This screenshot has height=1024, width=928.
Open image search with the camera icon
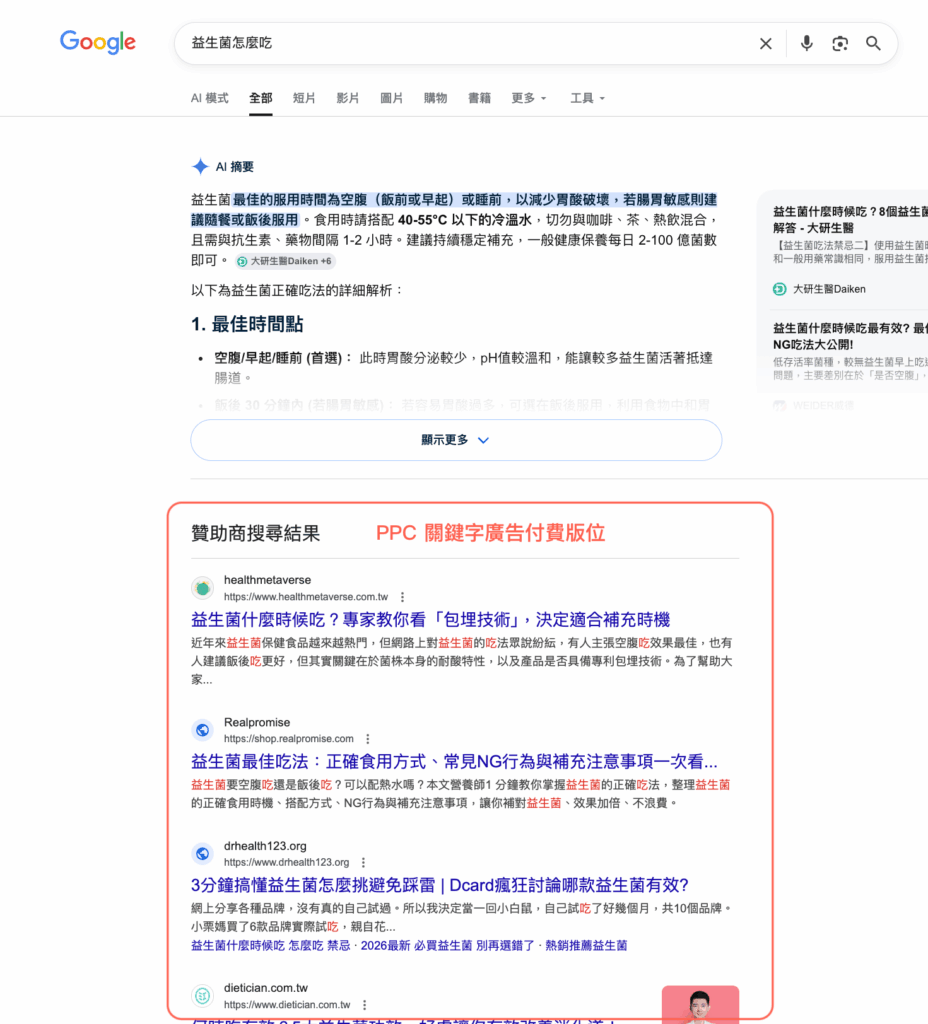click(x=840, y=44)
